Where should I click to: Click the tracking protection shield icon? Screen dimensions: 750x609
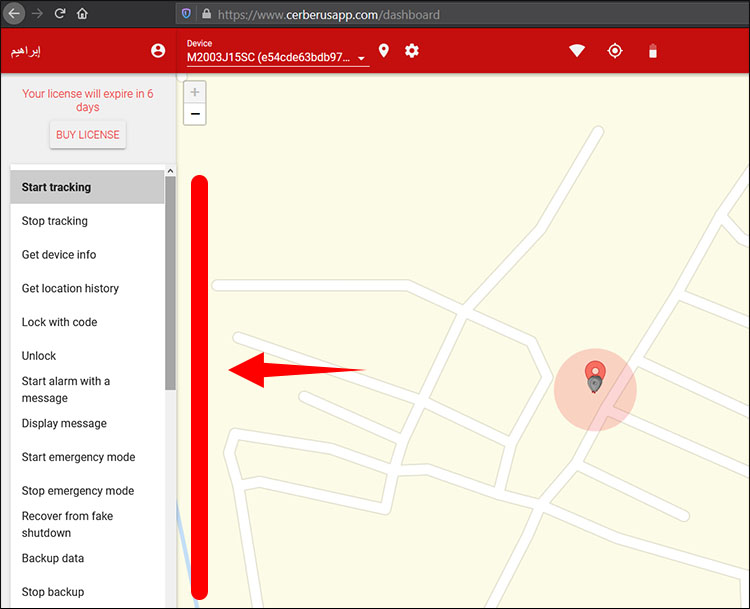pos(187,14)
